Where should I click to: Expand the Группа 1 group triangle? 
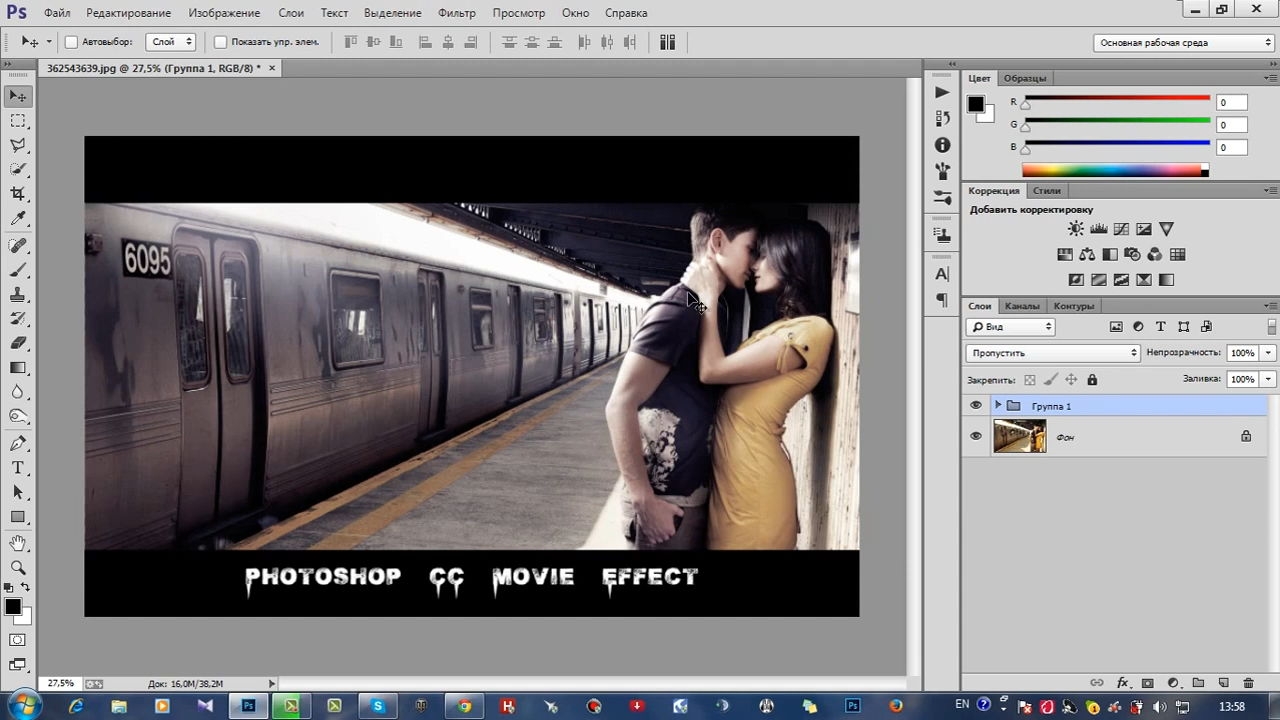coord(998,405)
